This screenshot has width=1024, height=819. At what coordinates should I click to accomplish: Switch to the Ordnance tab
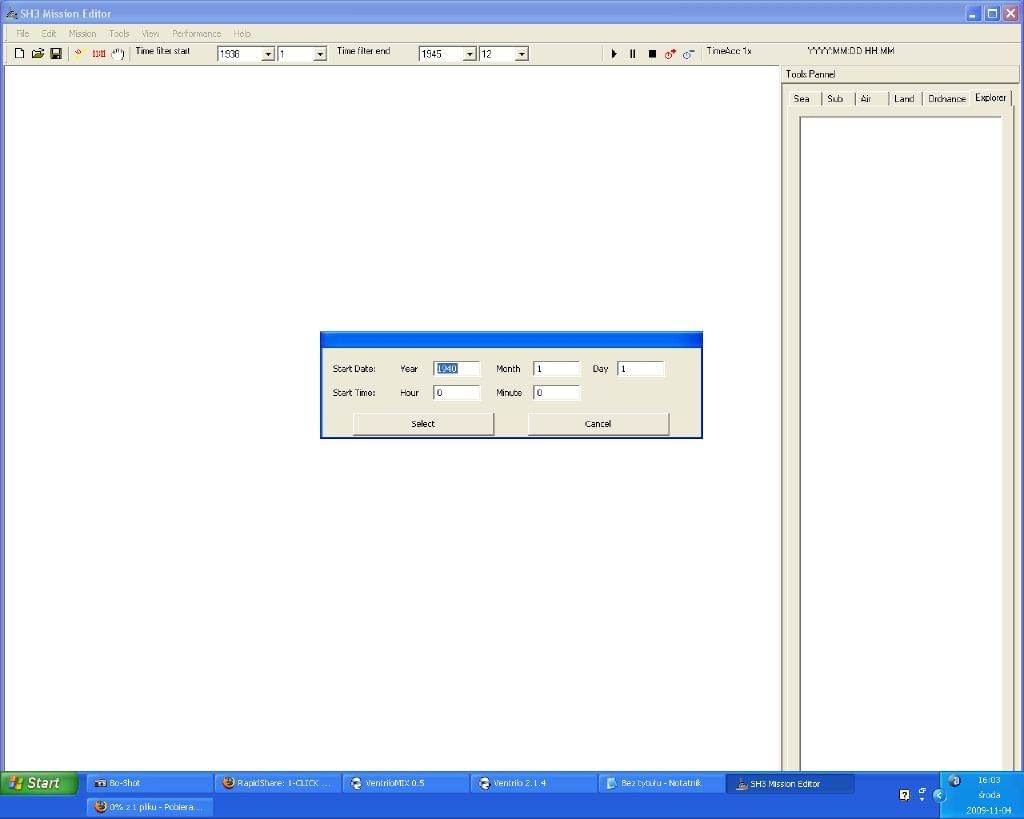[946, 99]
